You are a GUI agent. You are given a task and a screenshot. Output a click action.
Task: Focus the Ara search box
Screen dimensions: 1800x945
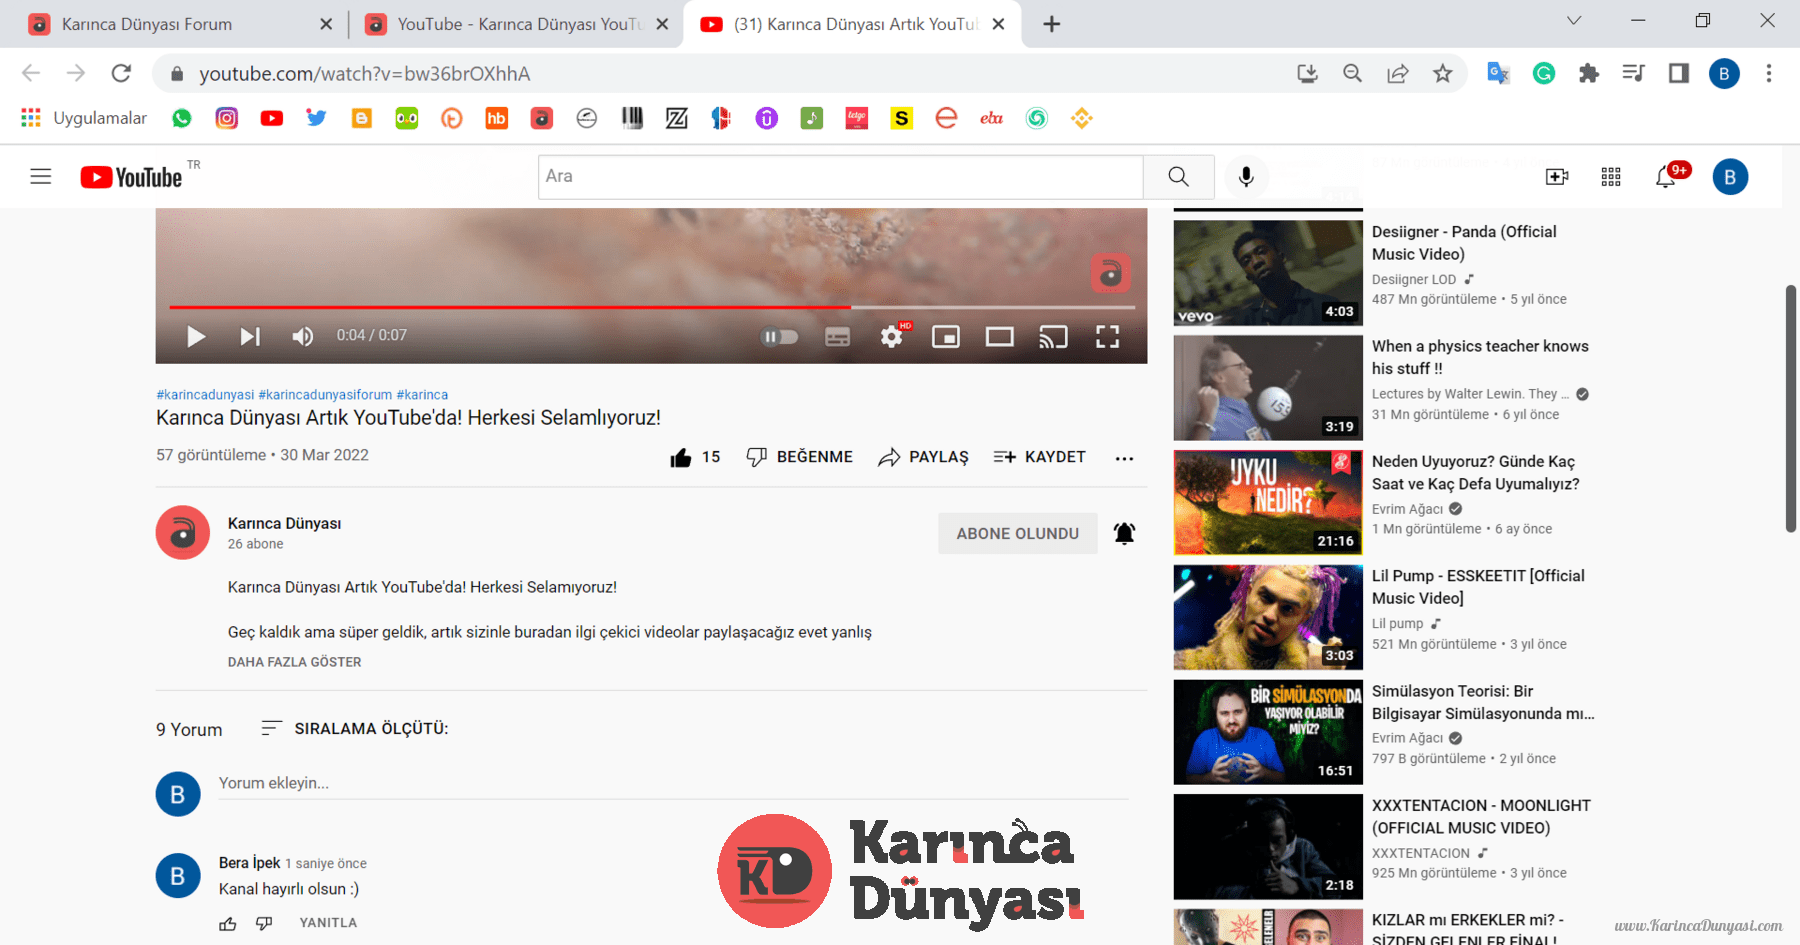pyautogui.click(x=840, y=177)
